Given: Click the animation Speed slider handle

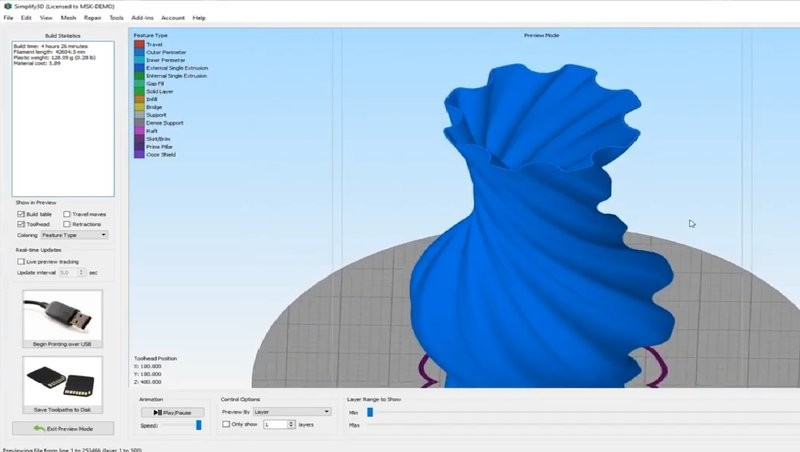Looking at the screenshot, I should coord(198,424).
